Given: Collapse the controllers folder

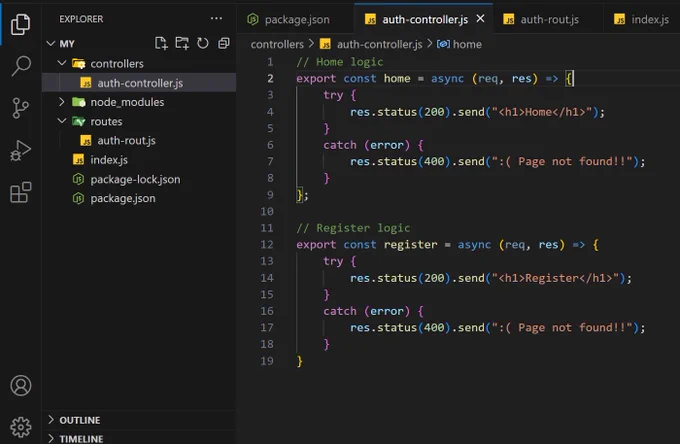Looking at the screenshot, I should coord(62,63).
